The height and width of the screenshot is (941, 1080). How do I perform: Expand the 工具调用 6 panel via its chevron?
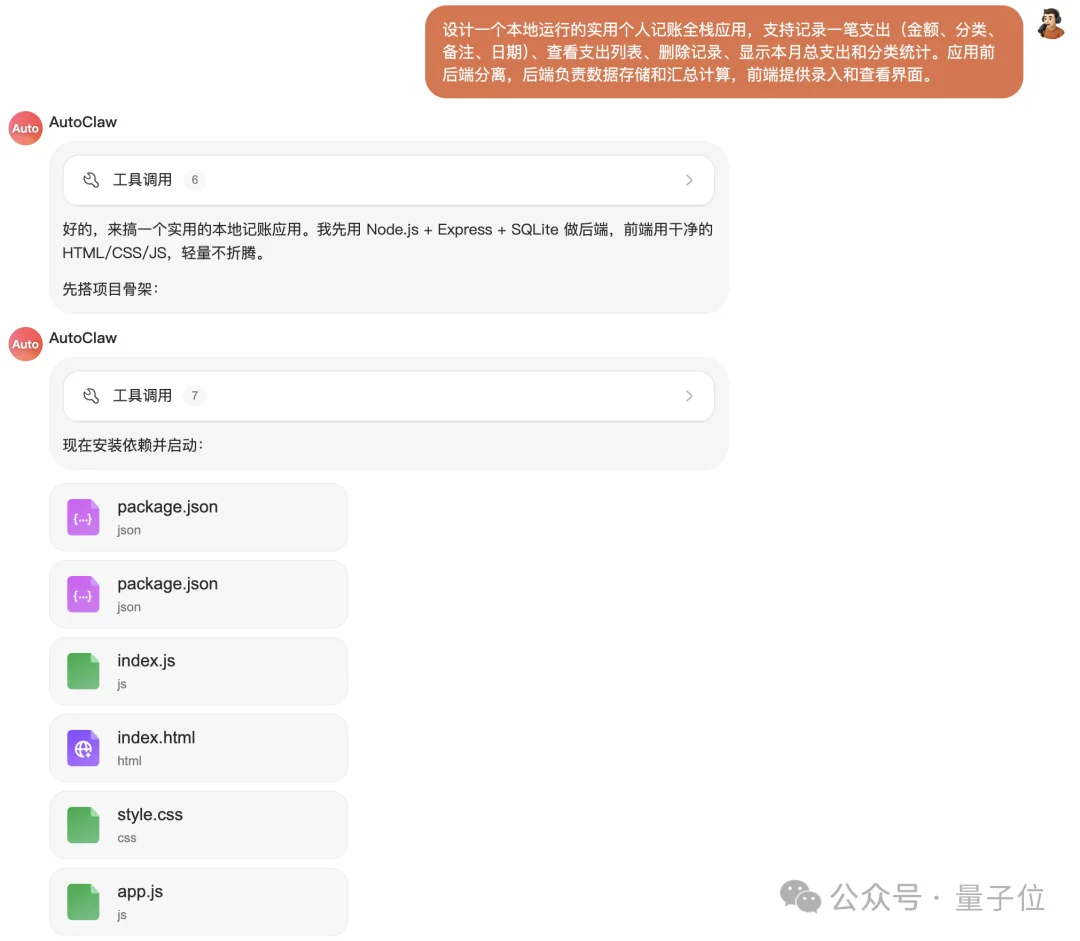tap(689, 179)
